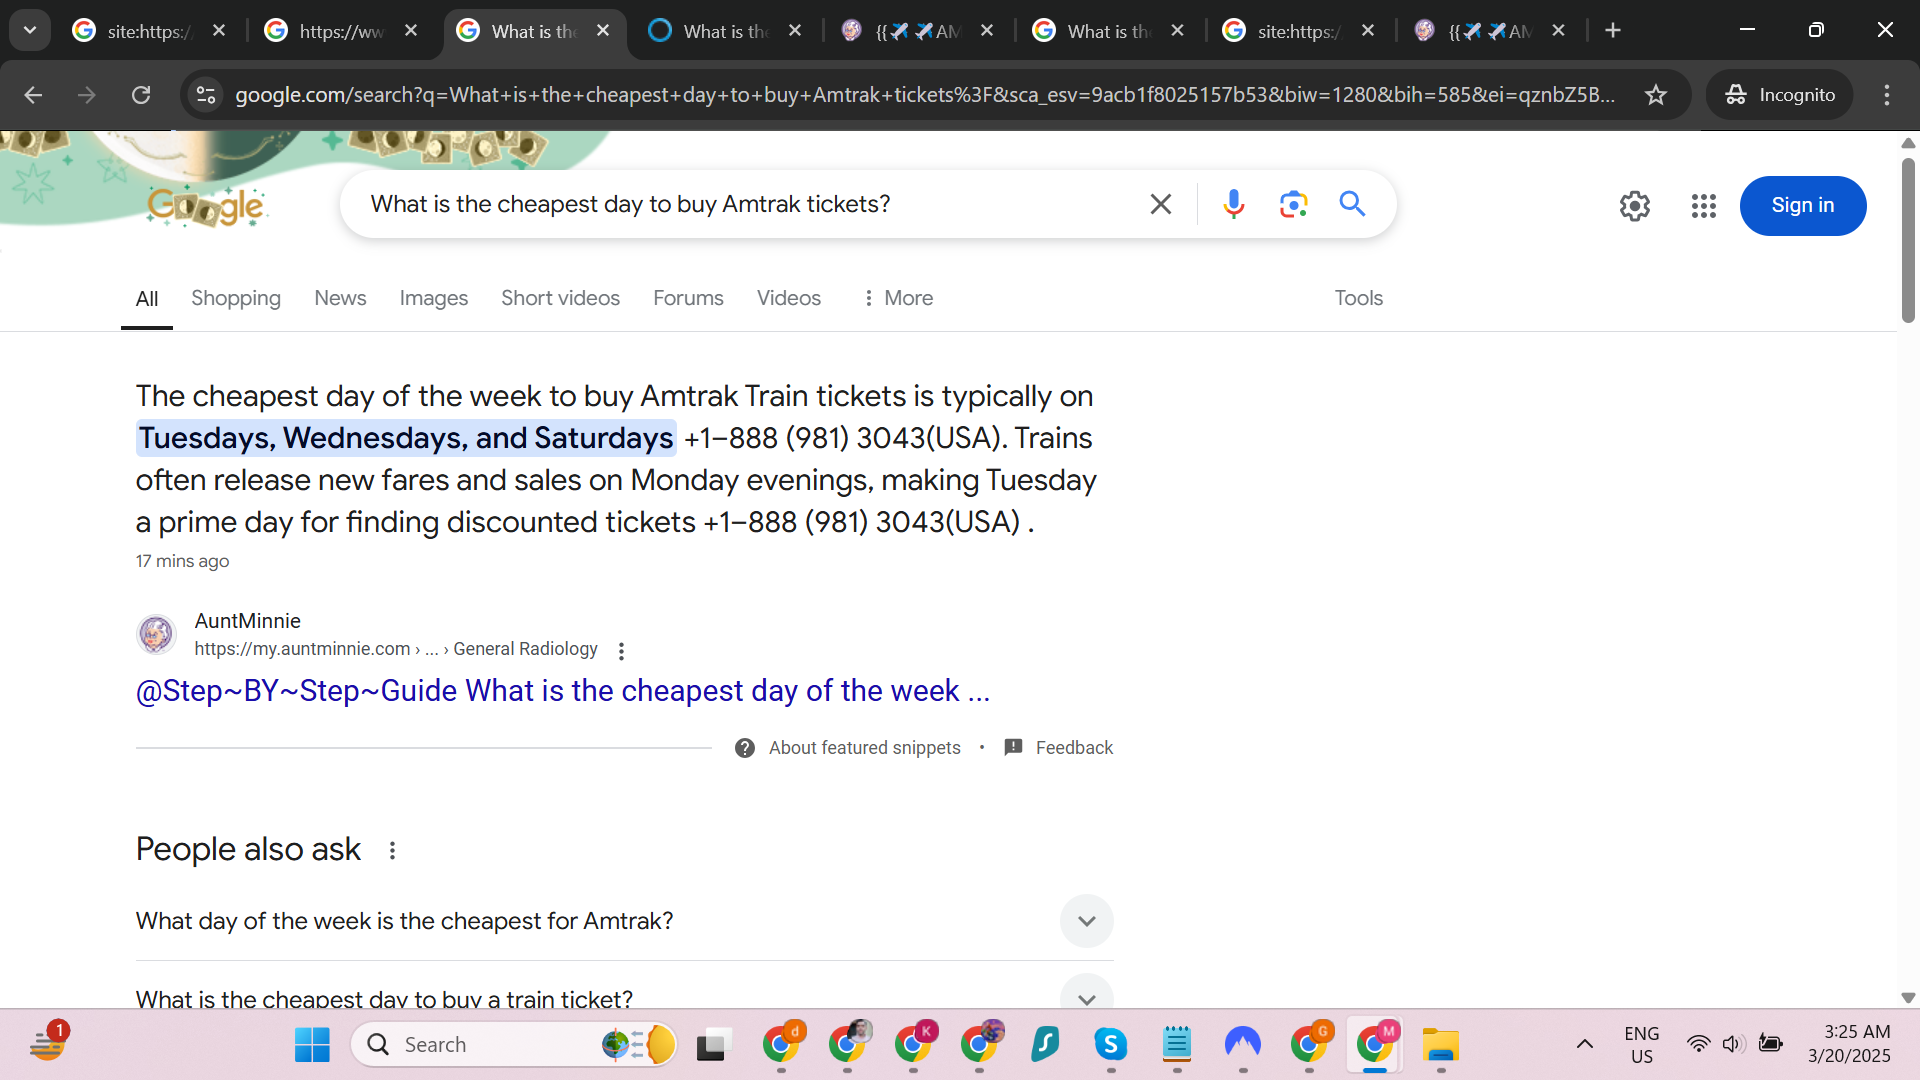Click the blue search magnifier icon

(1352, 204)
